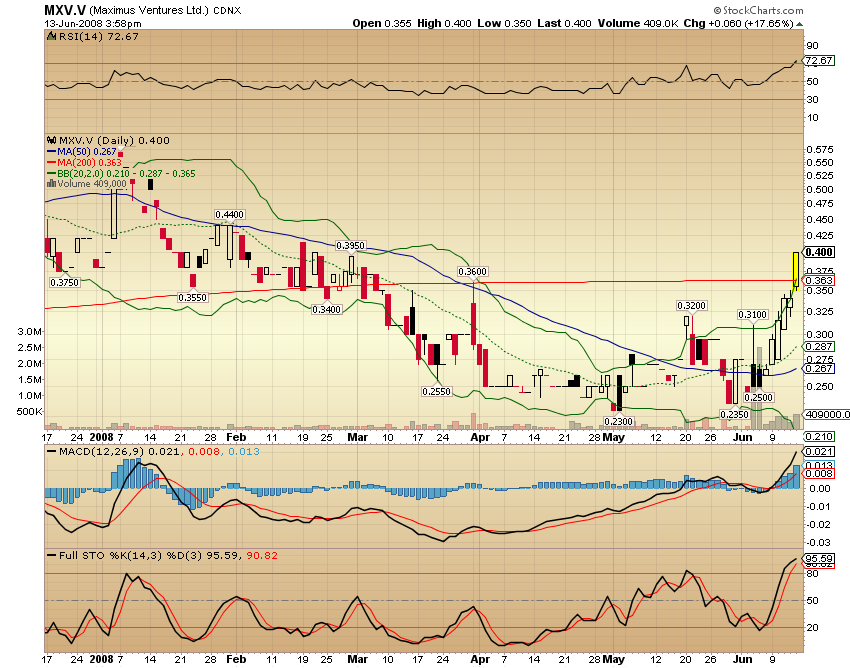Image resolution: width=850 pixels, height=668 pixels.
Task: Click the yellow last candlestick at 0.400
Action: pyautogui.click(x=795, y=268)
